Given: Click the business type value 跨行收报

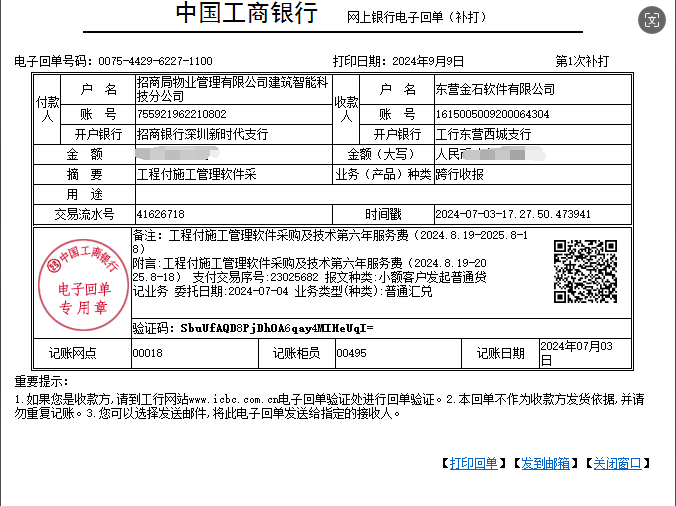Looking at the screenshot, I should click(460, 174).
